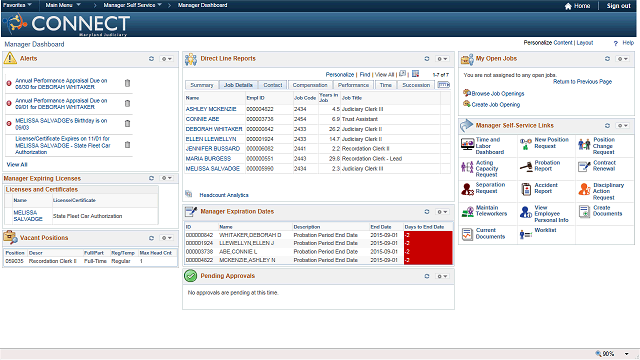The image size is (640, 360).
Task: Open the Probation Report gavel icon
Action: [526, 166]
